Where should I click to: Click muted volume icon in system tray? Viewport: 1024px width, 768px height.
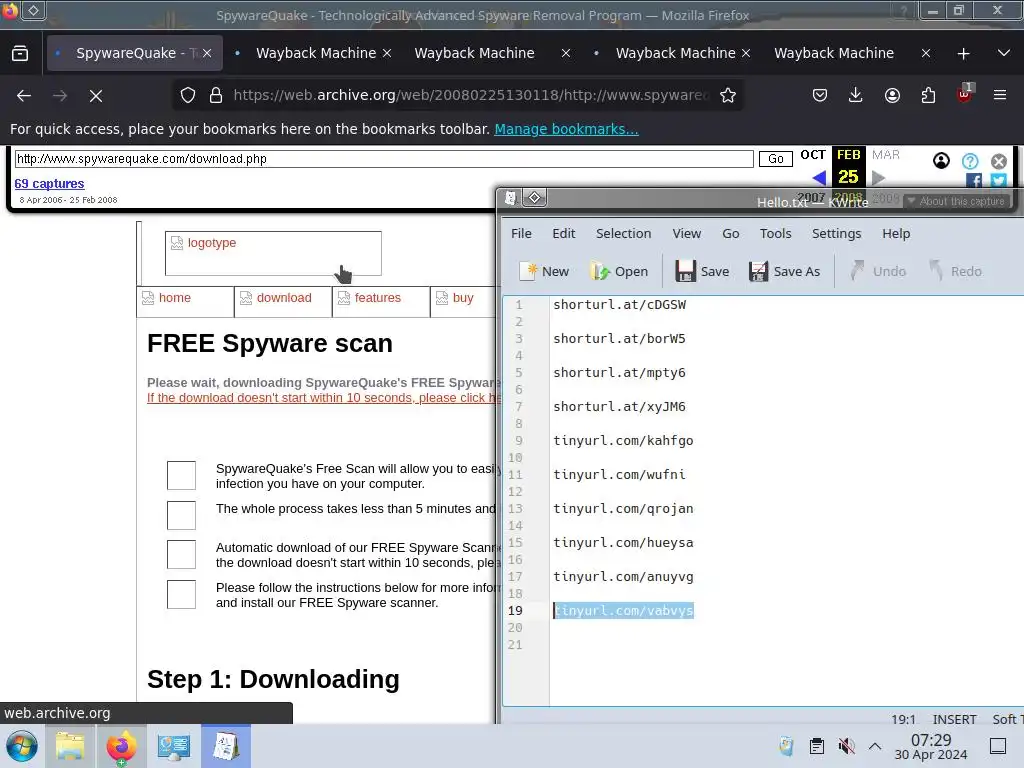pos(846,746)
